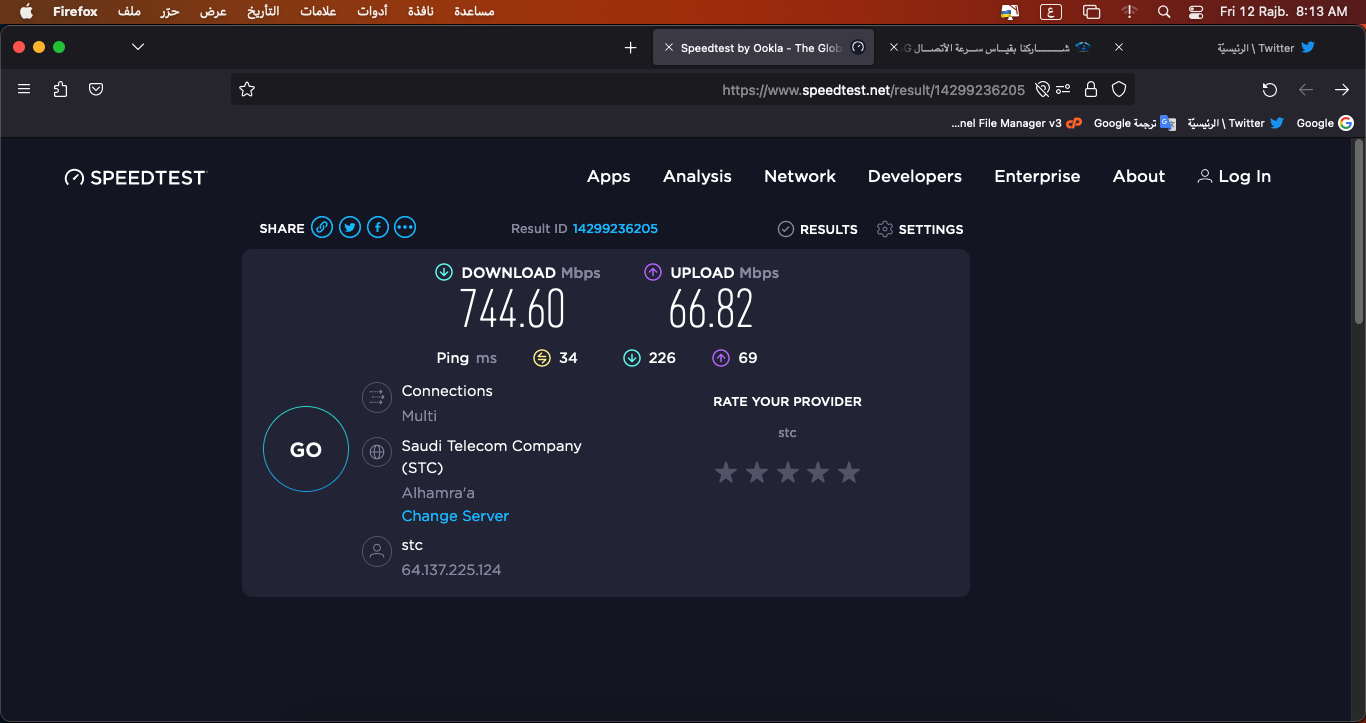Open the About navigation item
1366x723 pixels.
click(1139, 176)
